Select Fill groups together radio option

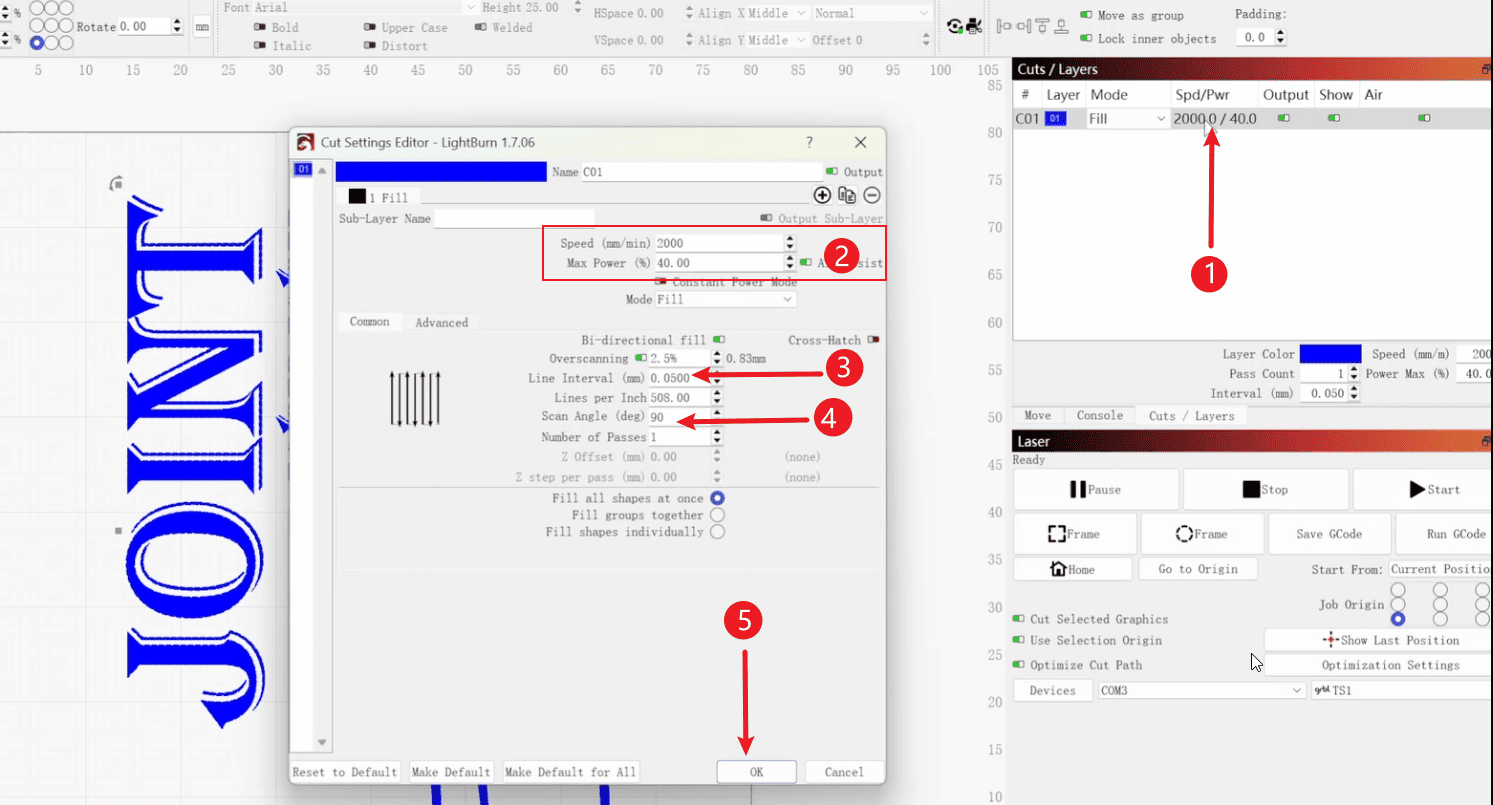click(x=717, y=515)
